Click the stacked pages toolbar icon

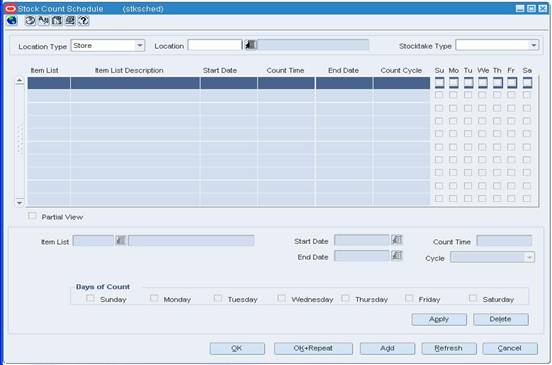(x=70, y=21)
